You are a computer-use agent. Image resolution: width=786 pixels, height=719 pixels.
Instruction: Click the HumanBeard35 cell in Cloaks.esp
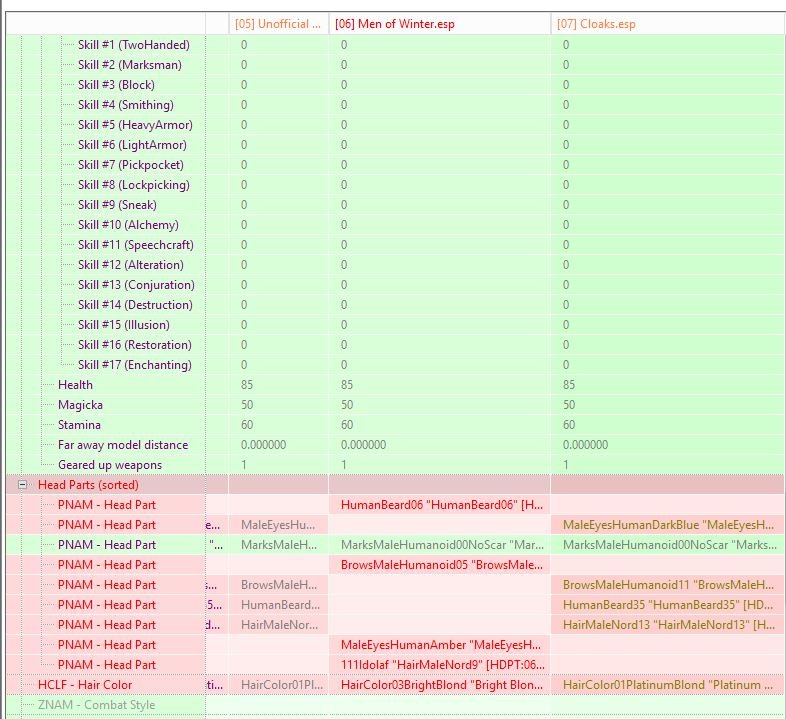point(668,605)
